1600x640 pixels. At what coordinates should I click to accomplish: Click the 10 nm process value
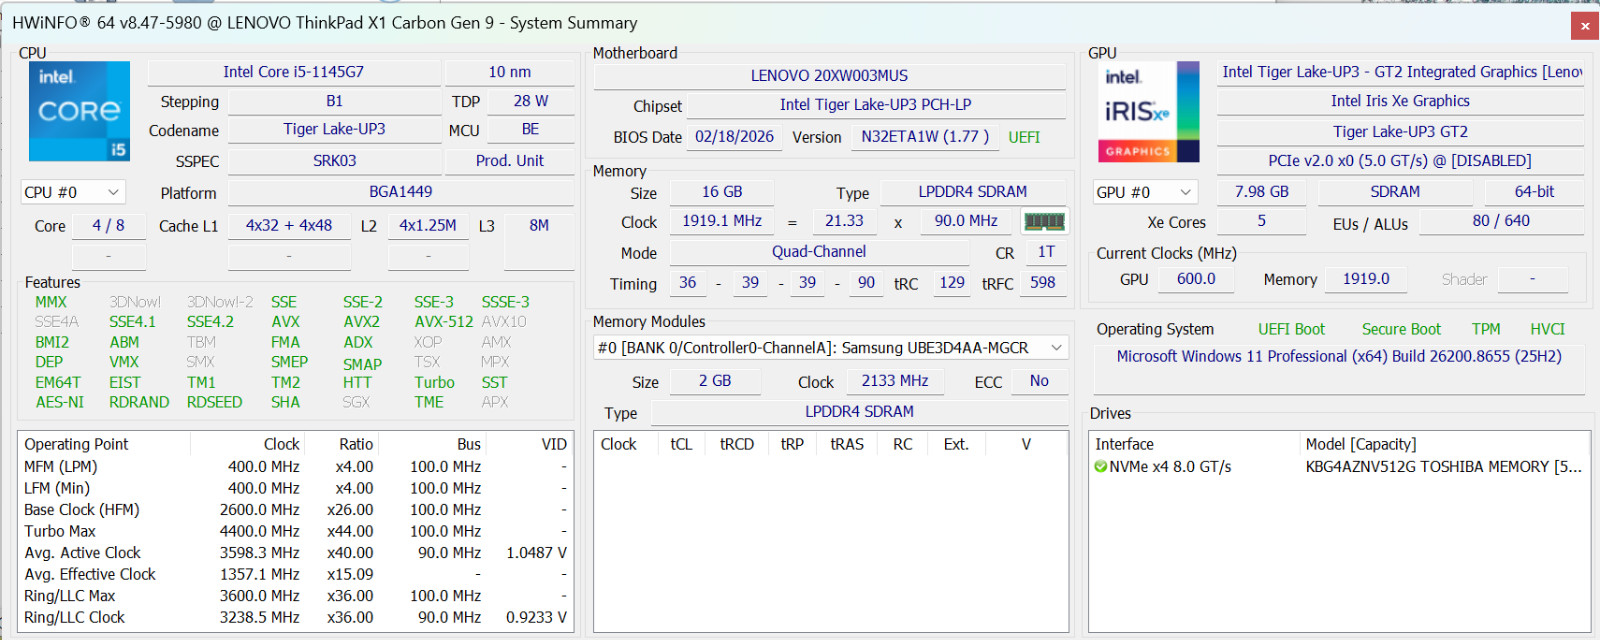[509, 72]
